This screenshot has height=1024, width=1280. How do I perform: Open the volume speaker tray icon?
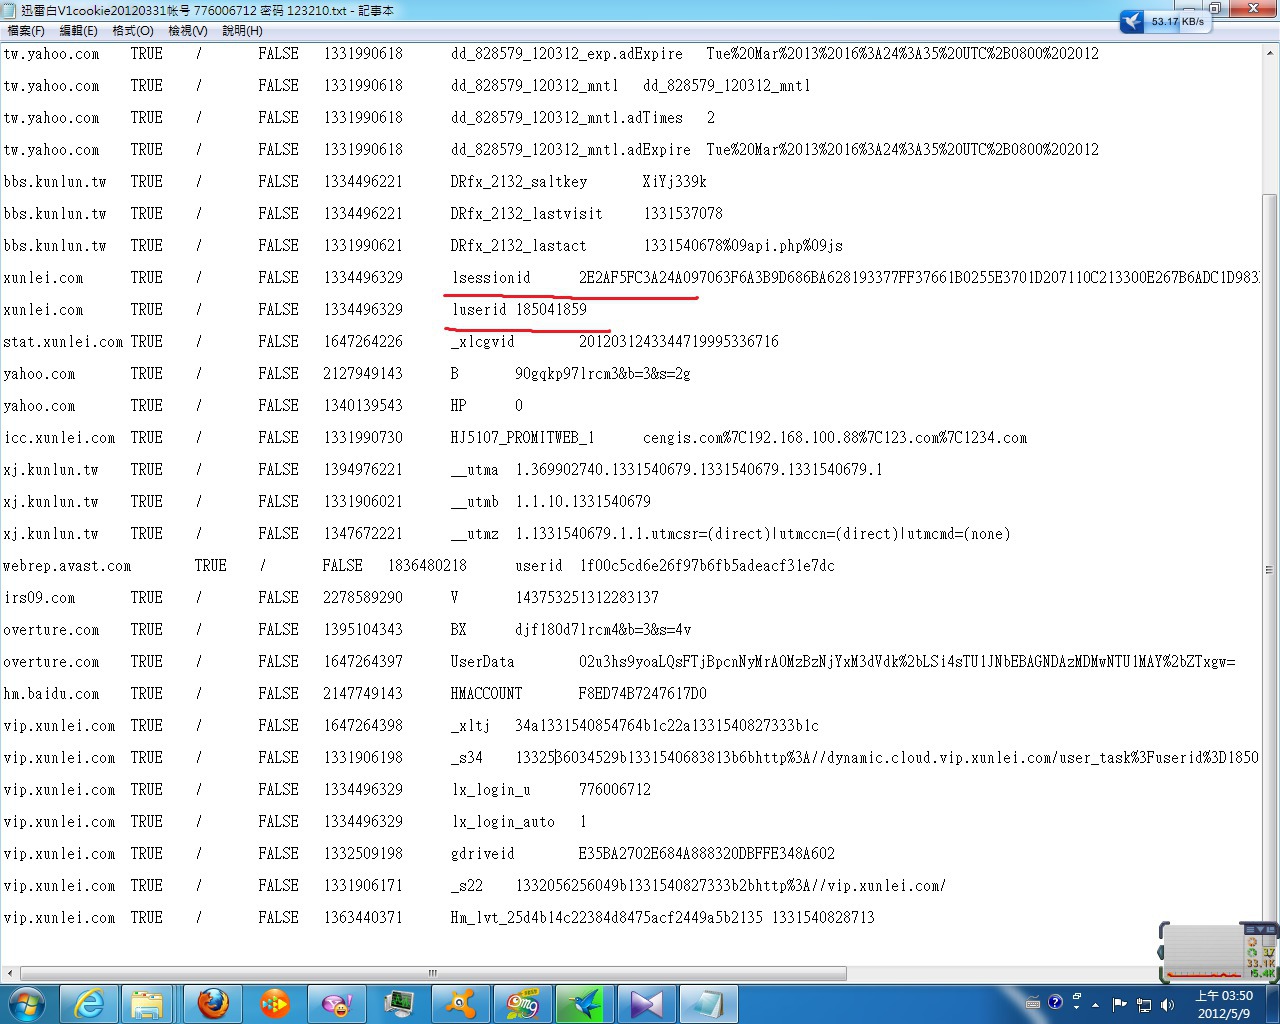1166,1004
